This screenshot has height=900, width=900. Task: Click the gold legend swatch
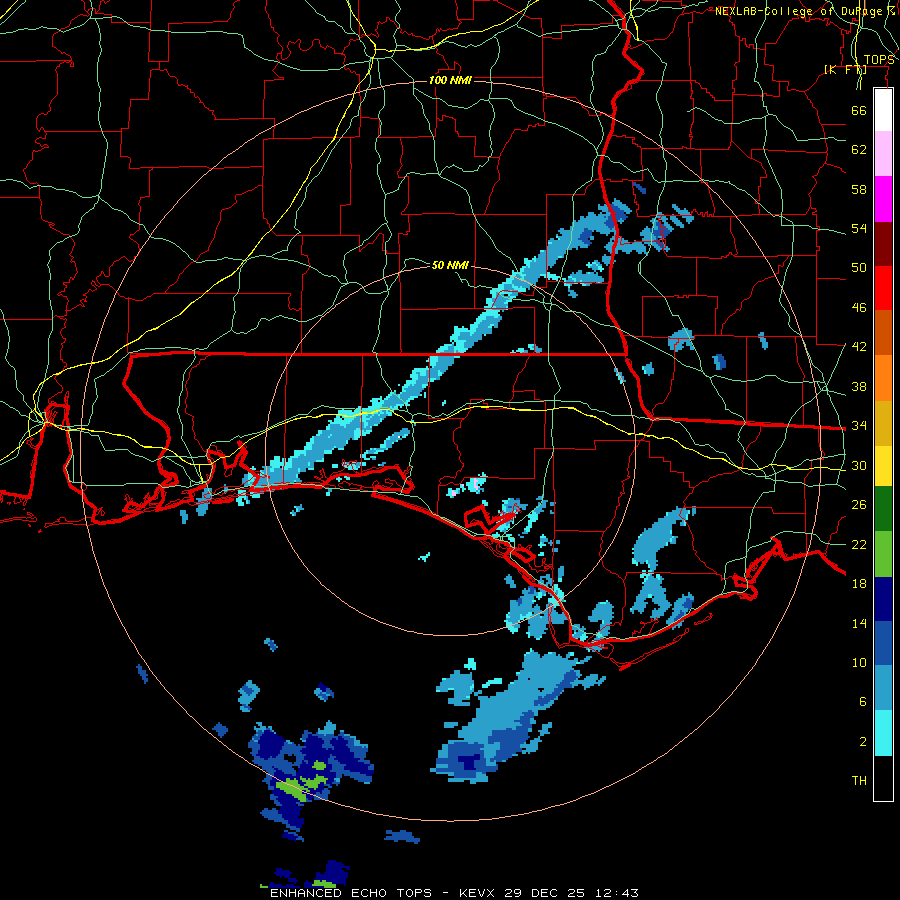[883, 423]
